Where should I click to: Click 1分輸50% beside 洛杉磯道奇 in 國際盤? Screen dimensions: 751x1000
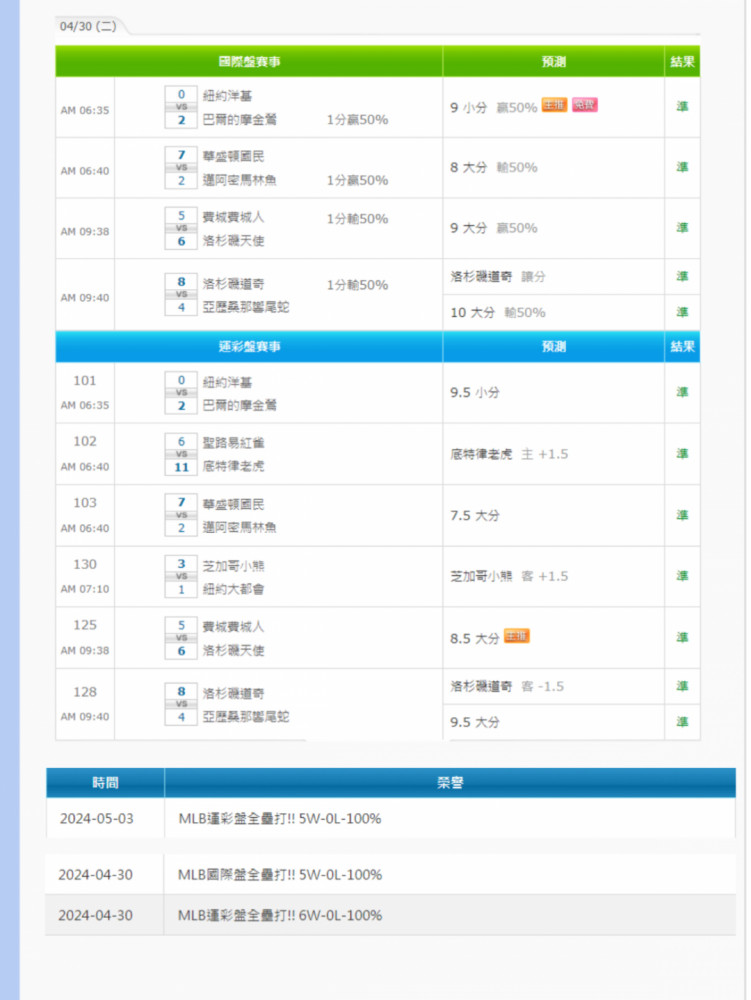[357, 285]
